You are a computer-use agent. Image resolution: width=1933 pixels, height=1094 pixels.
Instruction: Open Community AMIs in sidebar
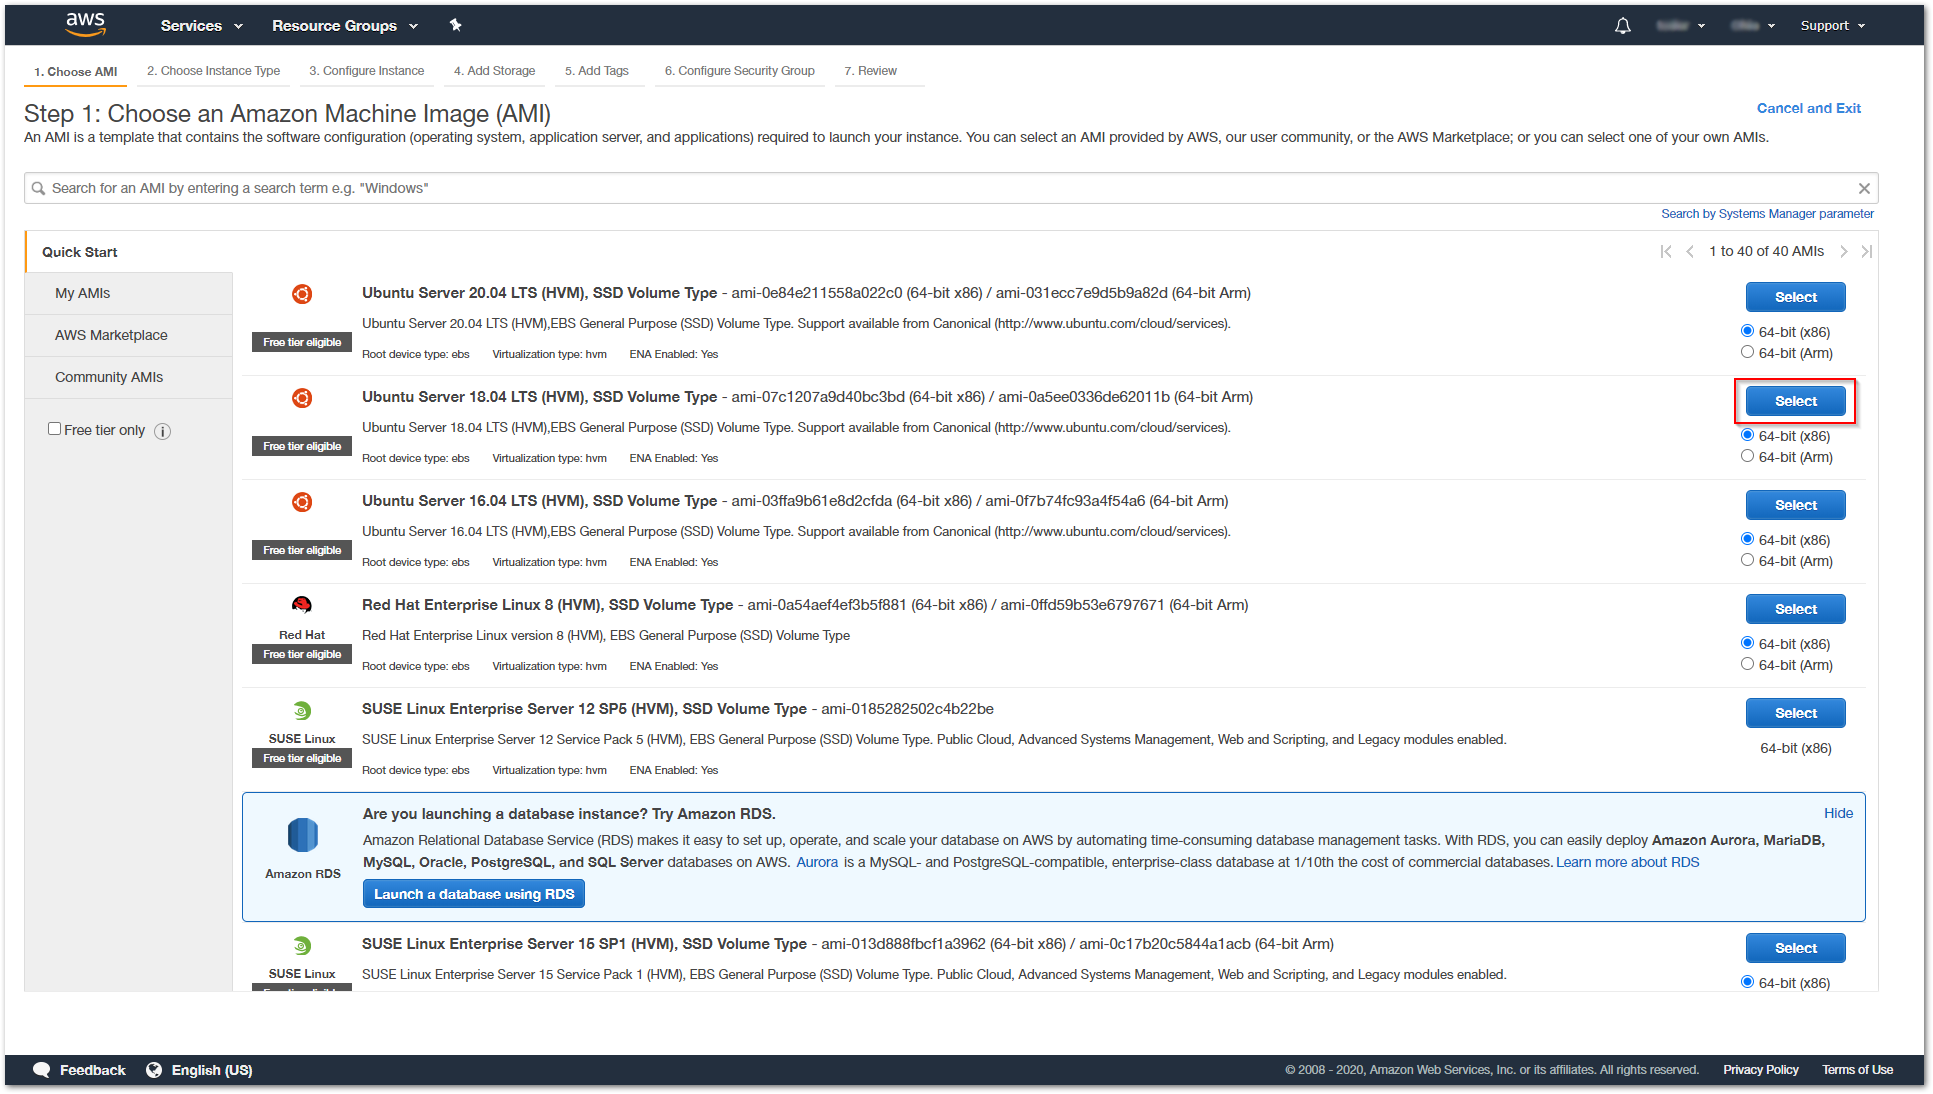point(129,377)
